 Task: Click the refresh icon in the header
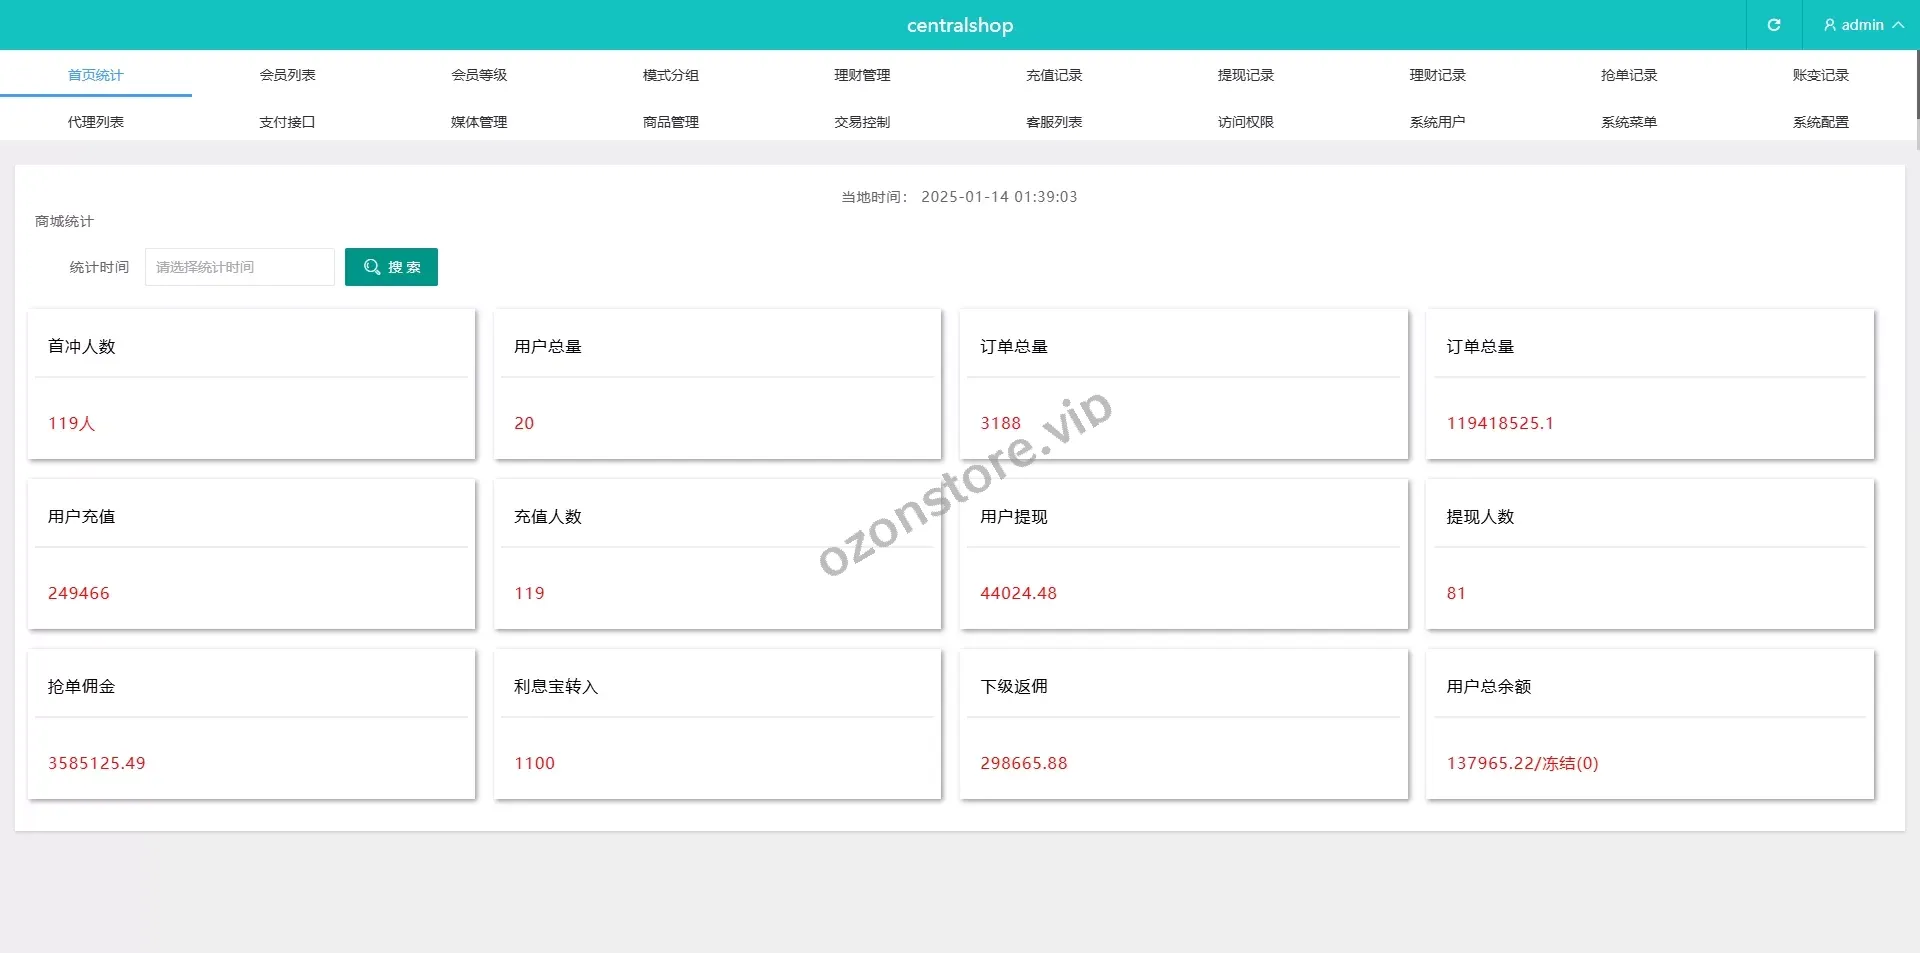(1773, 25)
